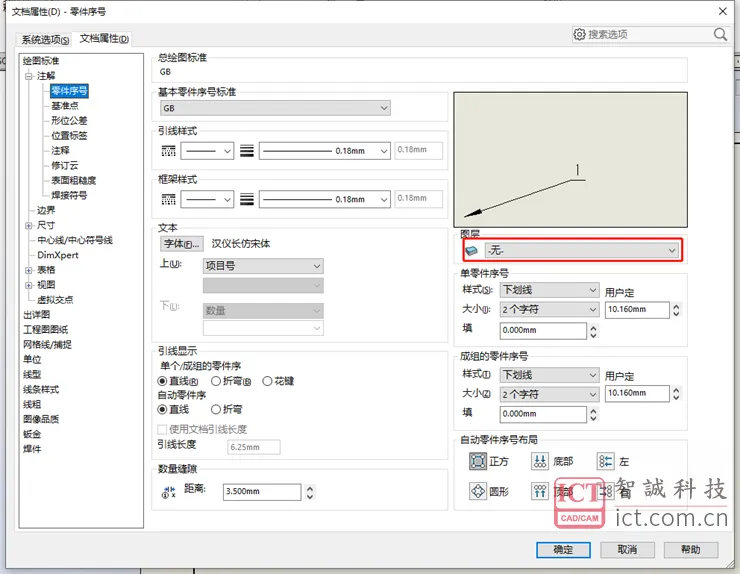Switch to the 文档属性 tab
Screen dimensions: 740x574
(104, 39)
